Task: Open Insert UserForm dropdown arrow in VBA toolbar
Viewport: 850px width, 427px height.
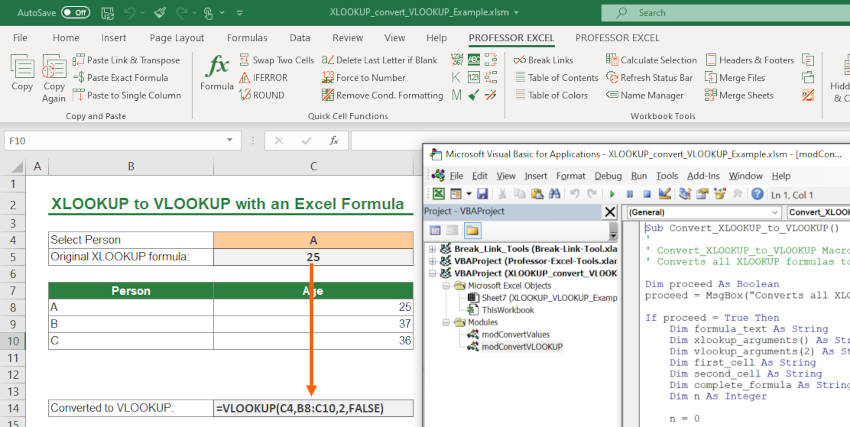Action: click(x=469, y=194)
